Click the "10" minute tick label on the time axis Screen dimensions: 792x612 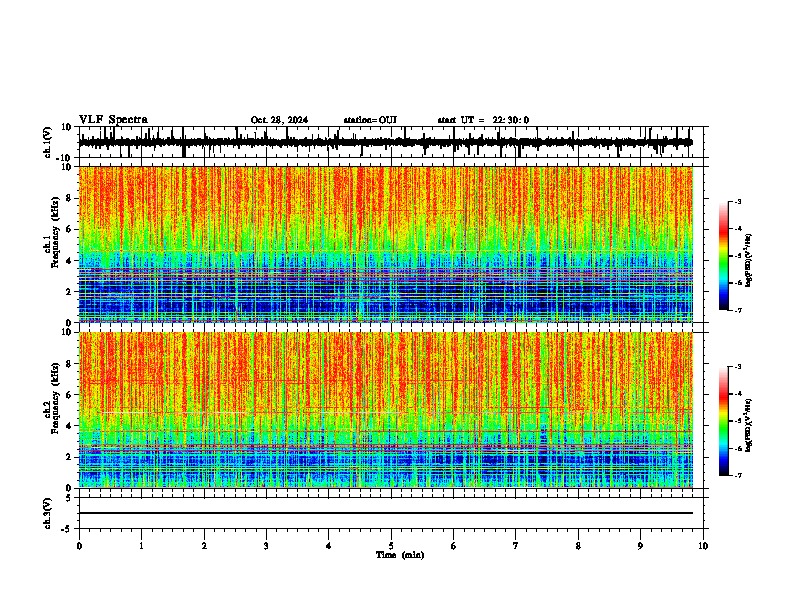point(703,546)
